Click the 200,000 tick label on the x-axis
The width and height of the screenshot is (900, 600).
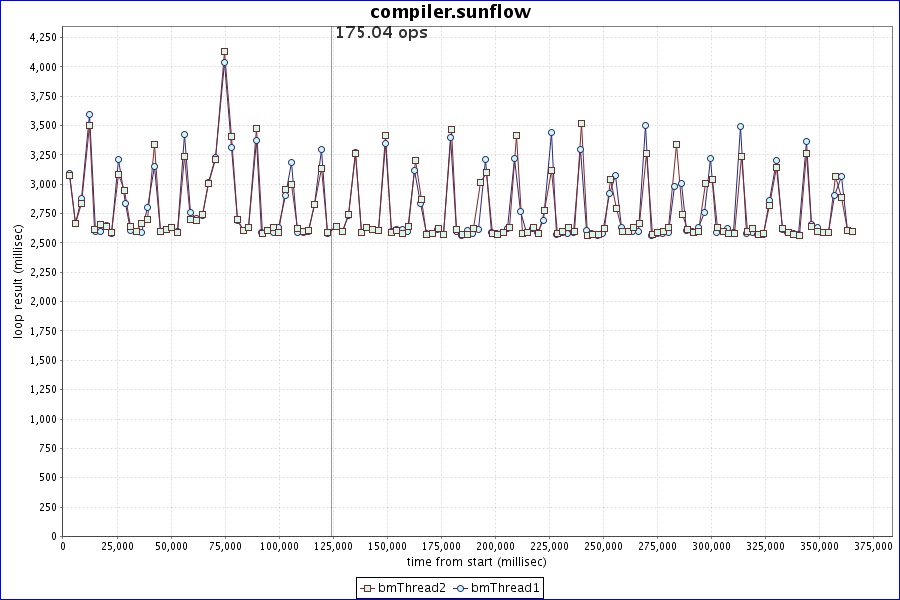pyautogui.click(x=495, y=546)
